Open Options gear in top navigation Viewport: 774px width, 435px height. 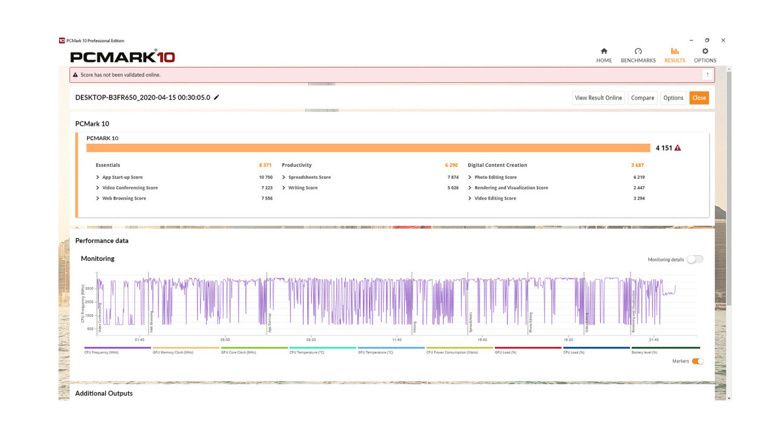(x=705, y=55)
